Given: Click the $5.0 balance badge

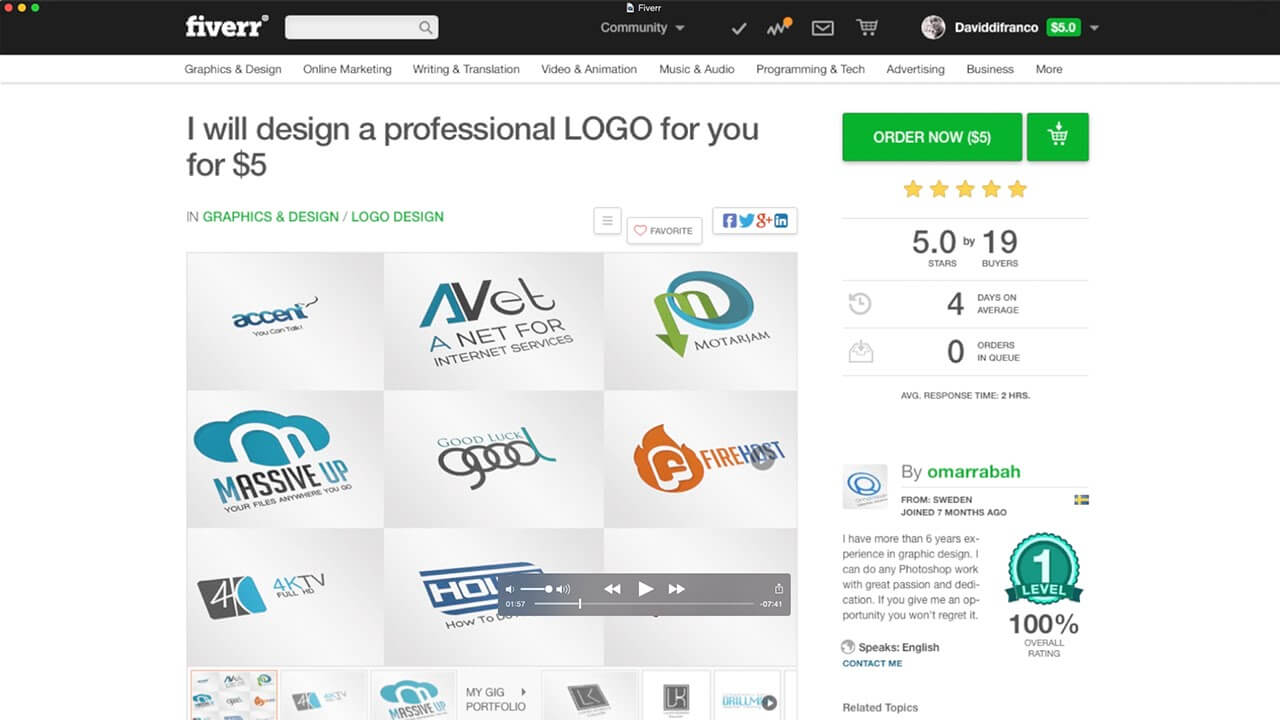Looking at the screenshot, I should pyautogui.click(x=1063, y=28).
